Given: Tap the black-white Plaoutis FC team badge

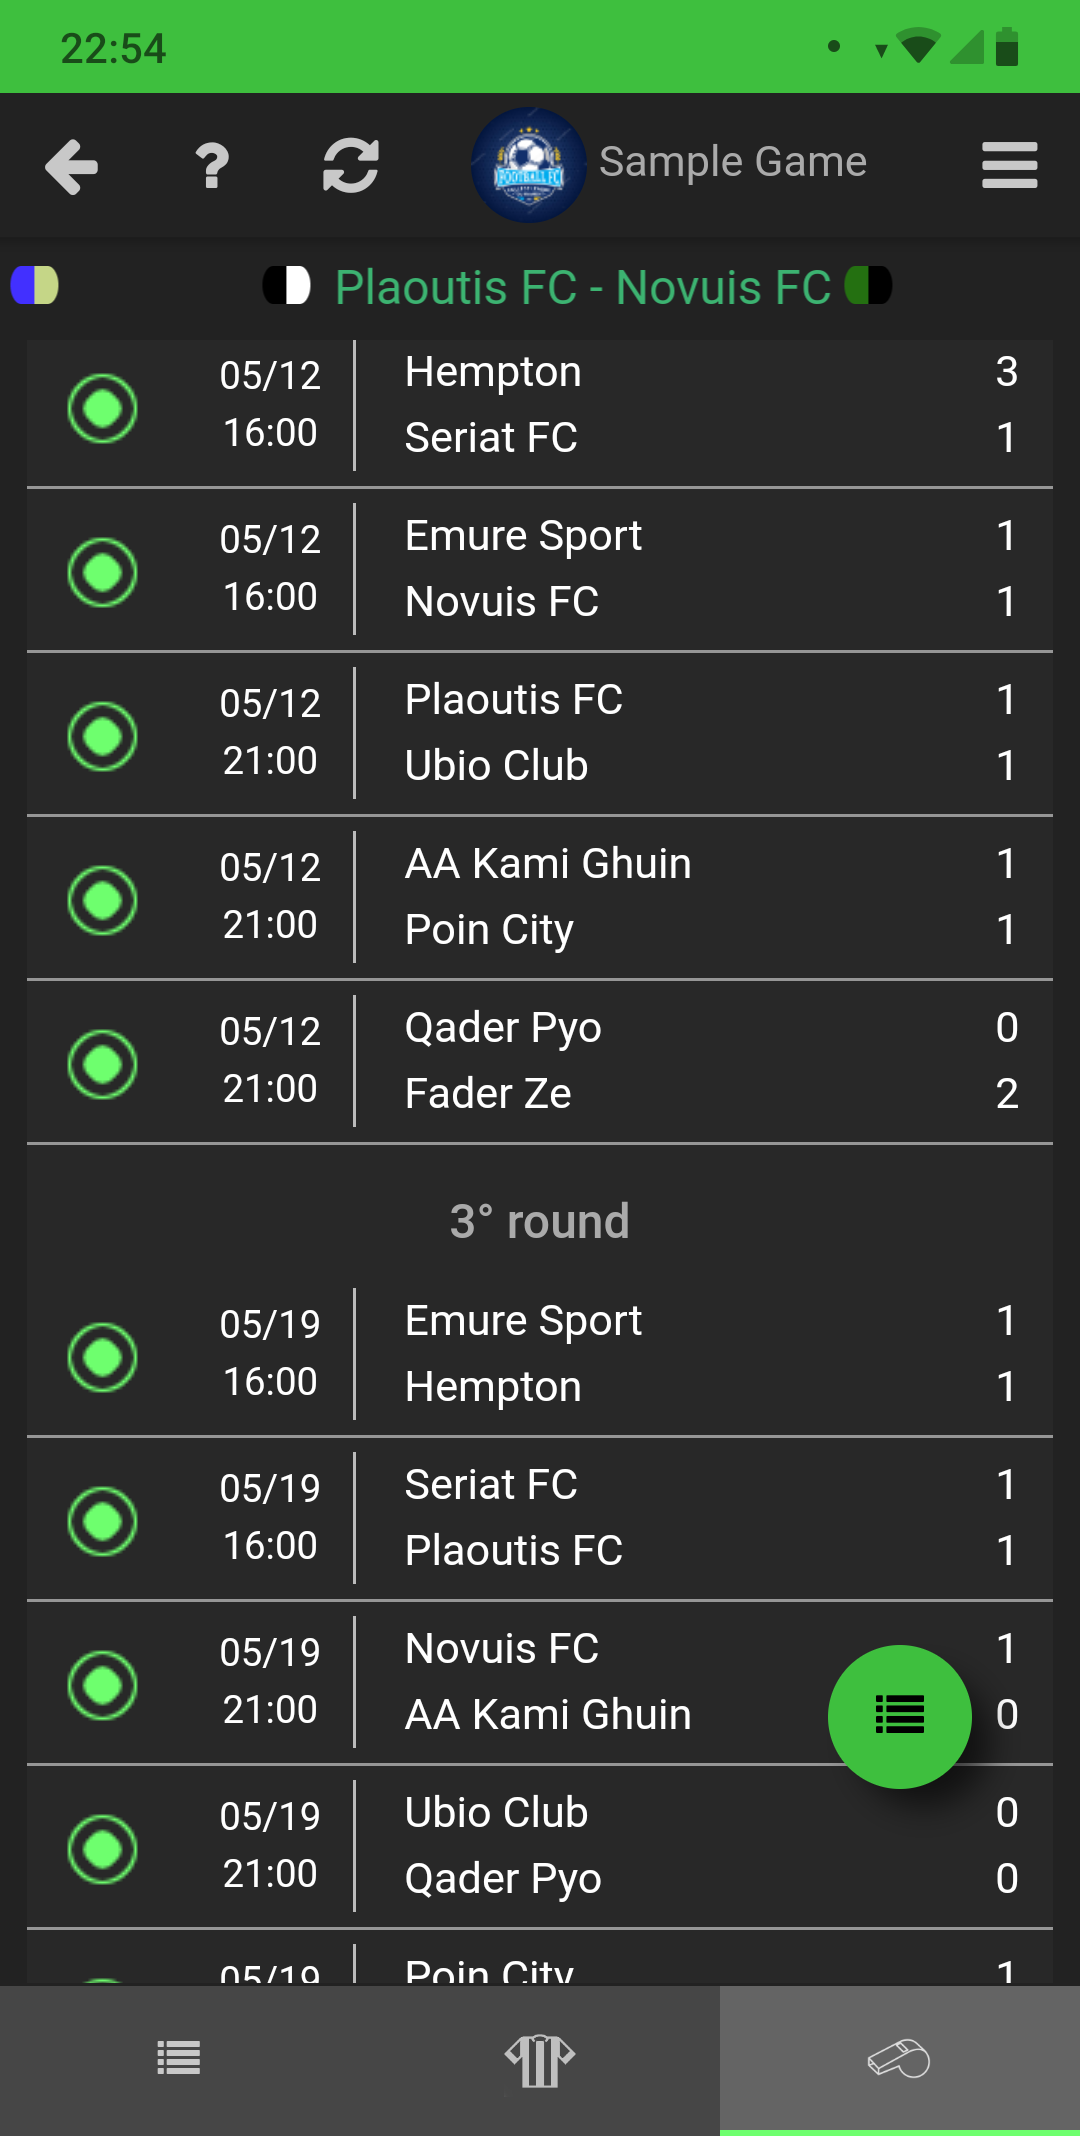Looking at the screenshot, I should tap(287, 285).
